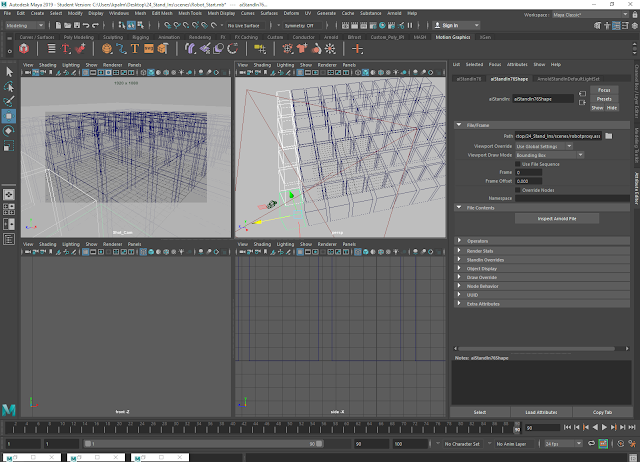Select the Select tool arrow in toolbox
This screenshot has height=462, width=640.
[8, 72]
